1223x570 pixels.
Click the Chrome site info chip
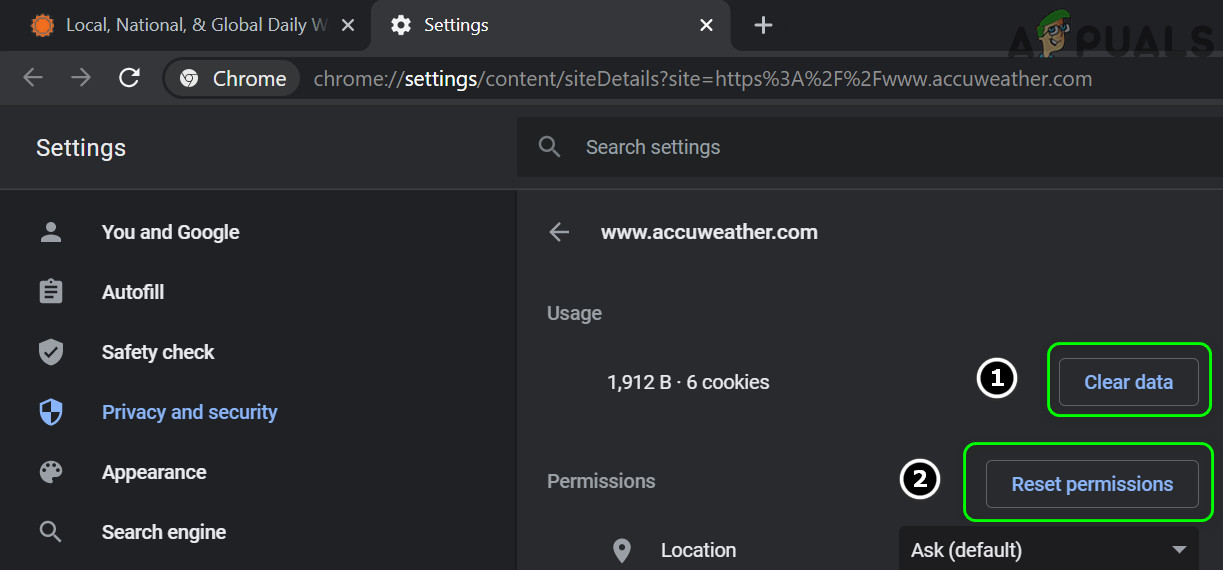coord(232,79)
